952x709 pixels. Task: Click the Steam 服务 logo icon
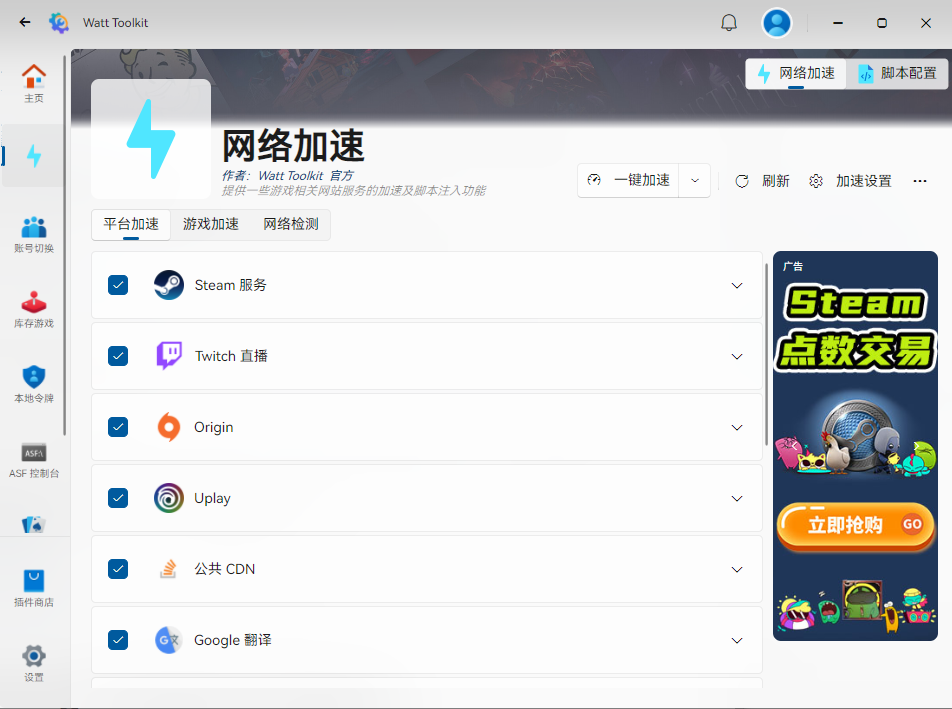pos(169,285)
